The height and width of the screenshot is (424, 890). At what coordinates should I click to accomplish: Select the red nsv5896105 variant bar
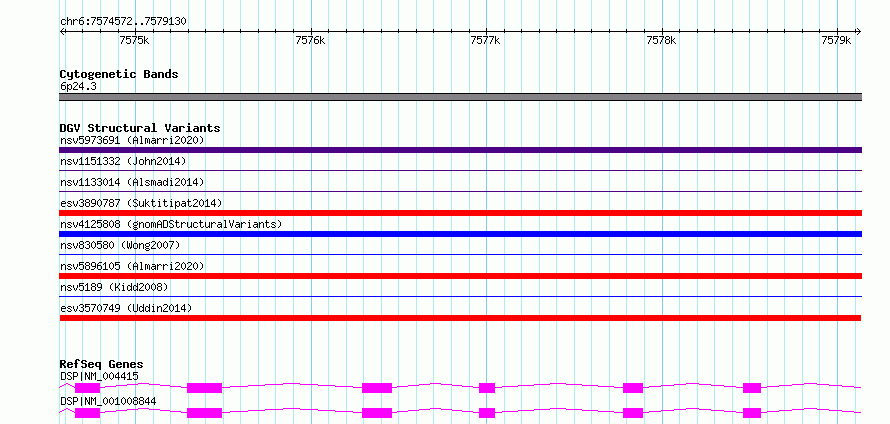(460, 276)
